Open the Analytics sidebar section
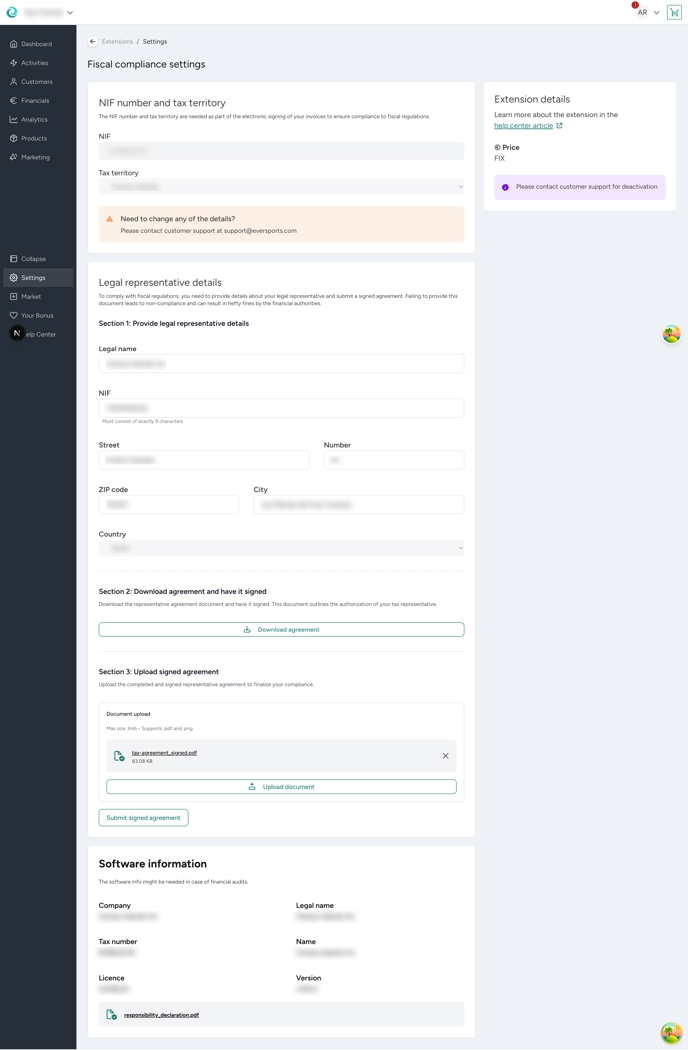This screenshot has width=688, height=1050. (34, 120)
